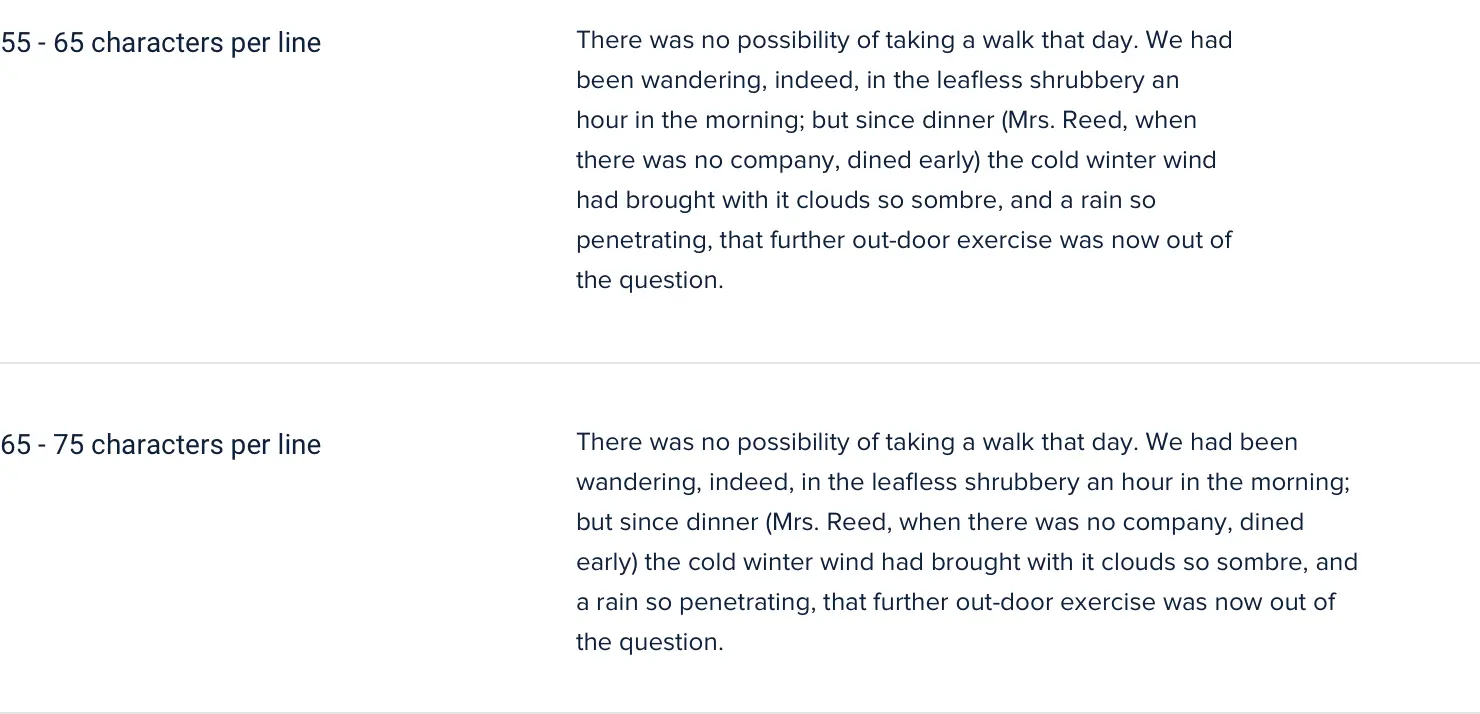
Task: Click the line starting "early) the cold winter"
Action: point(967,563)
